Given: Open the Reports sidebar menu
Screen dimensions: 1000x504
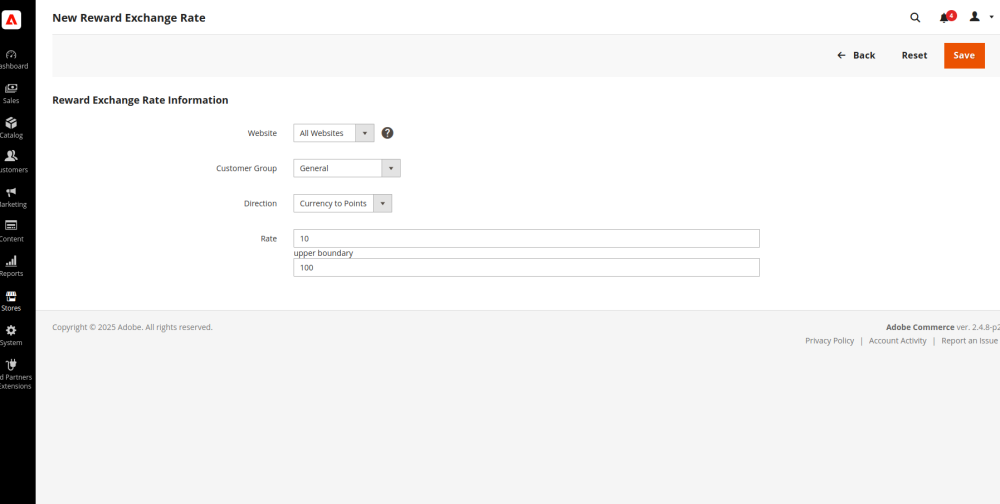Looking at the screenshot, I should (11, 266).
